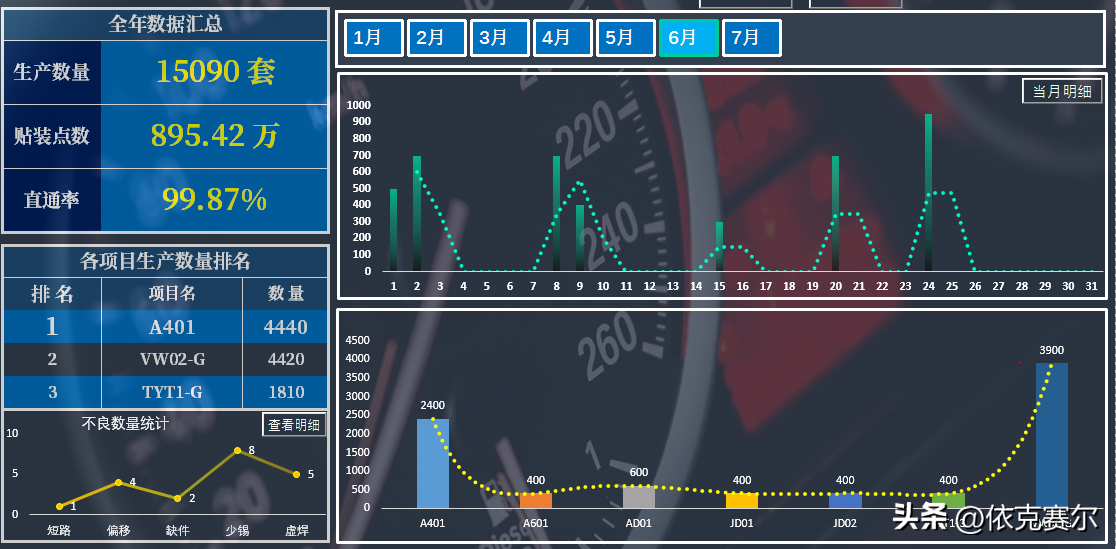Screen dimensions: 1116x549
Task: Select the 贴装点数 label cell
Action: coord(52,135)
